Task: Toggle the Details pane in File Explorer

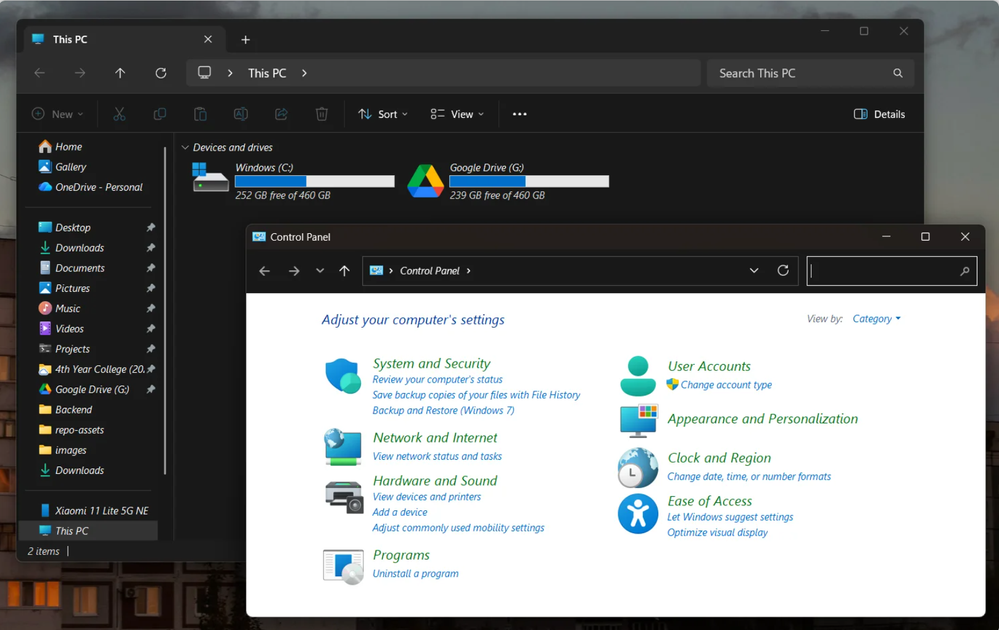Action: point(879,114)
